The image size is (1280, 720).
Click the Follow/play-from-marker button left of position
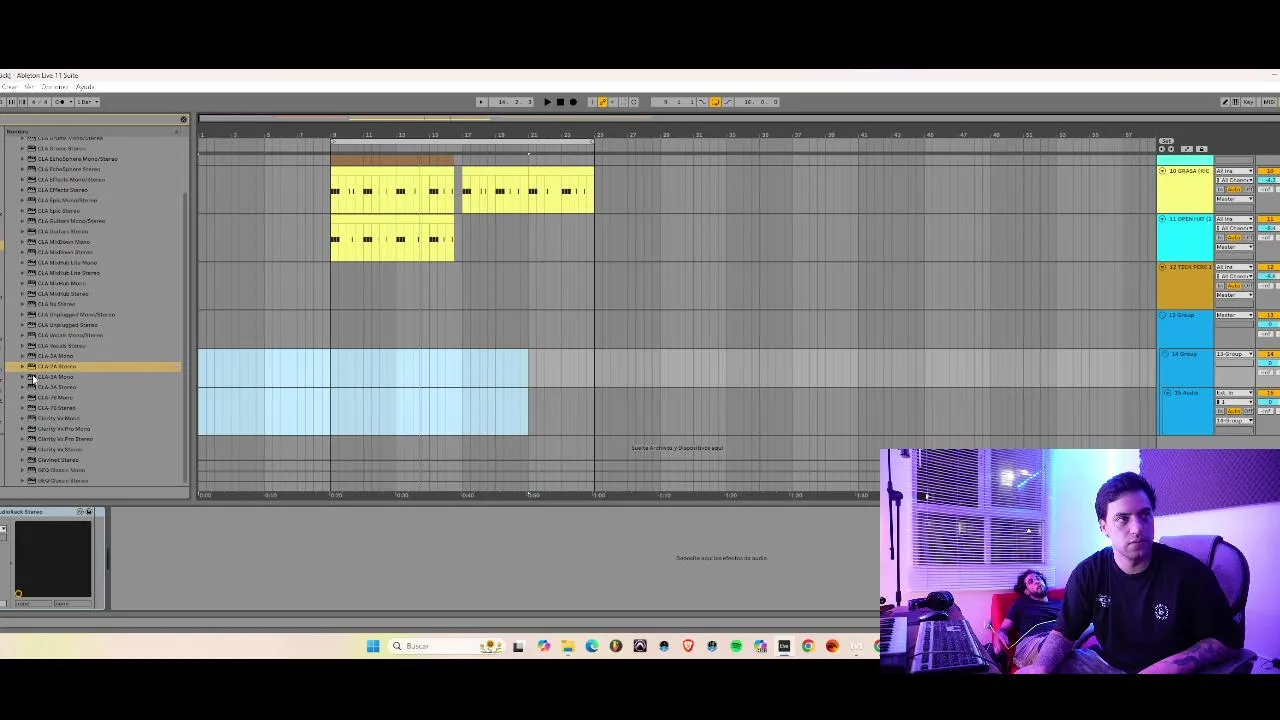(481, 102)
